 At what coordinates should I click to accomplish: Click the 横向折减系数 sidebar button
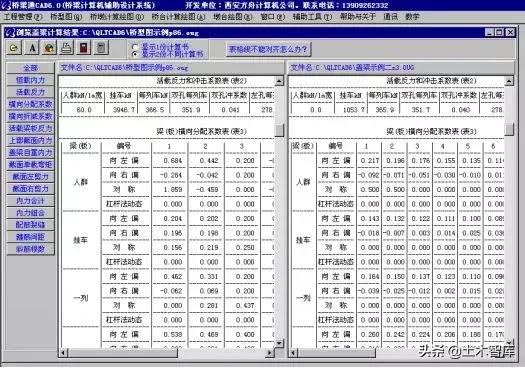click(30, 116)
